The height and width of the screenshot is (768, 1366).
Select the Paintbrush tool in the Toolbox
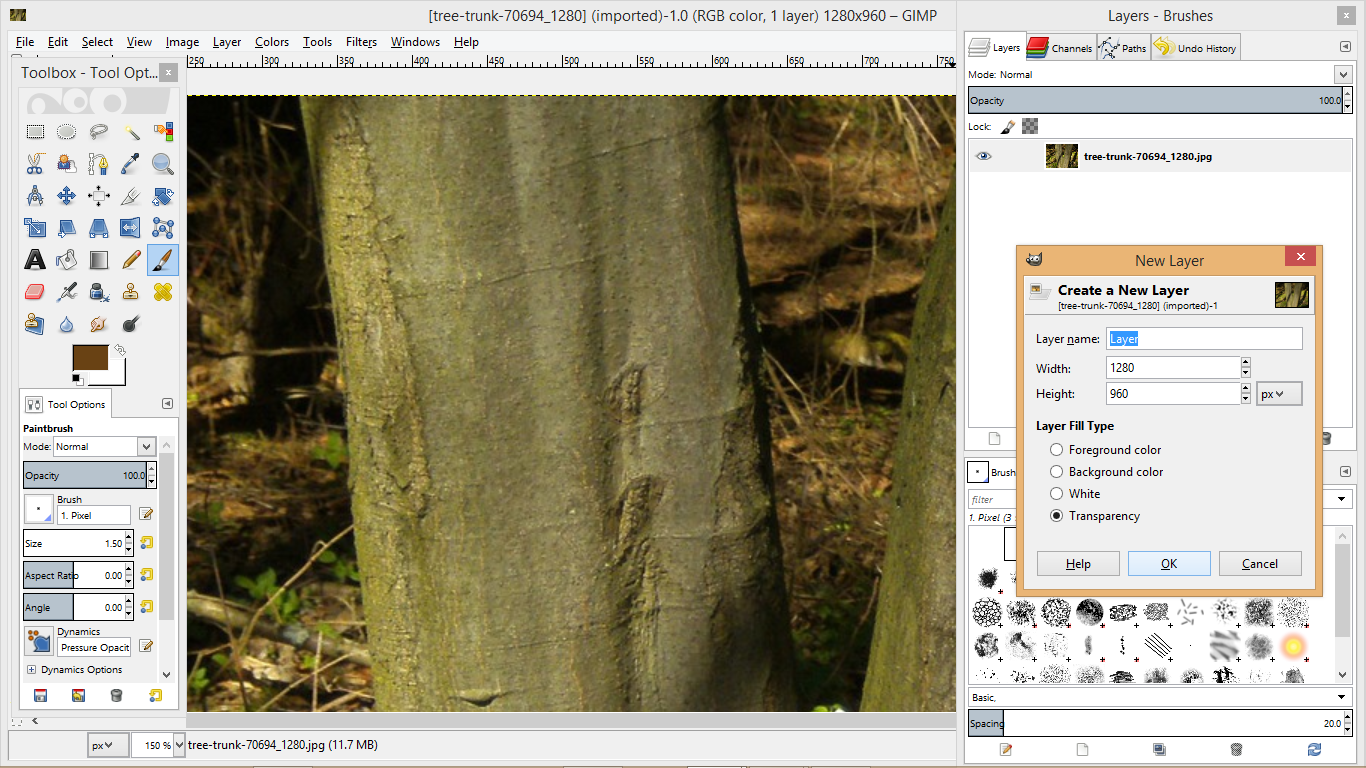pos(162,259)
